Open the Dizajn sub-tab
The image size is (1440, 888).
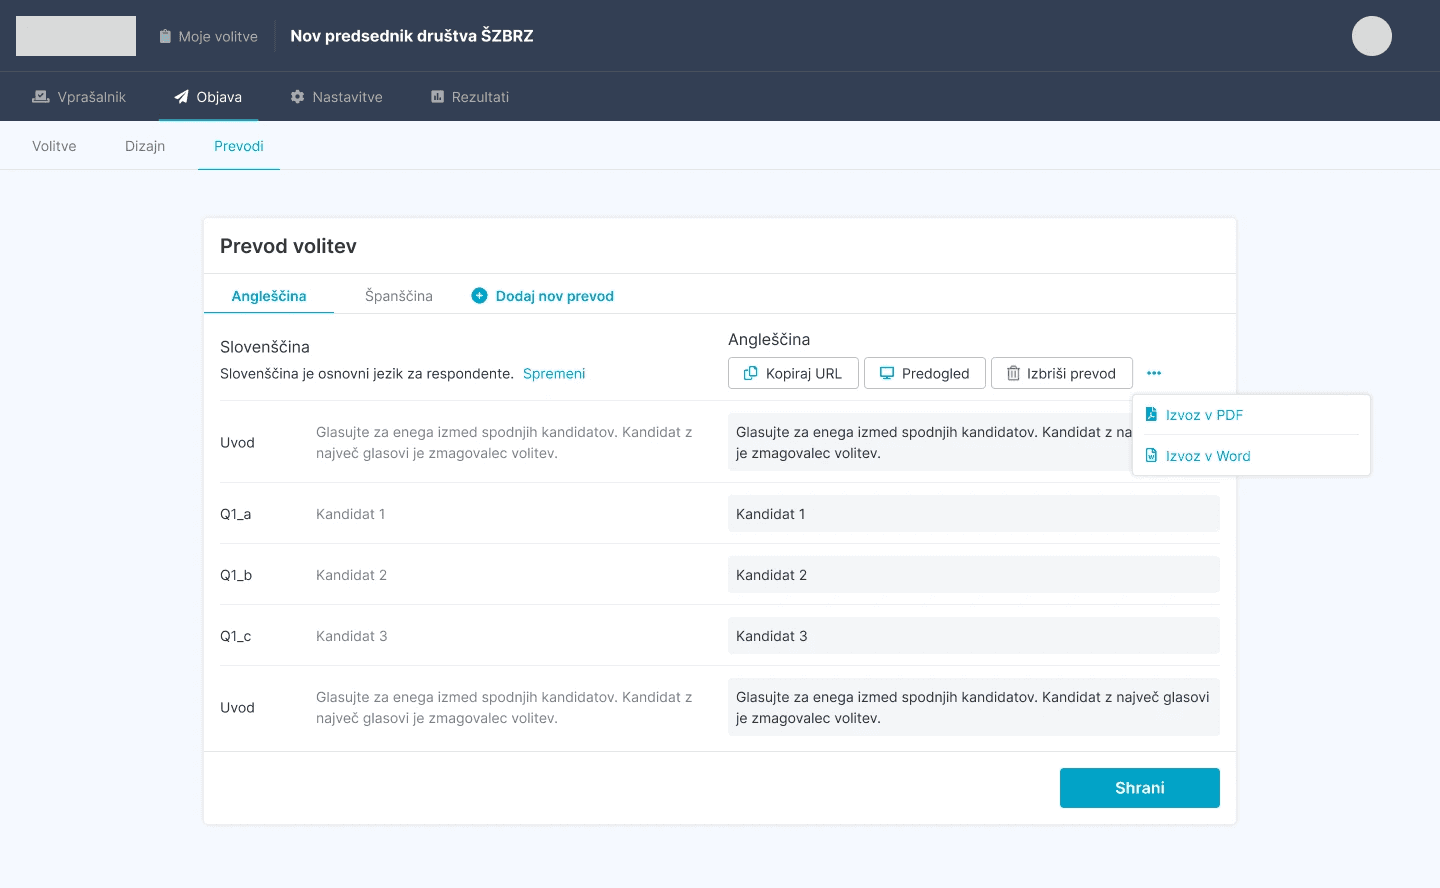(x=145, y=146)
